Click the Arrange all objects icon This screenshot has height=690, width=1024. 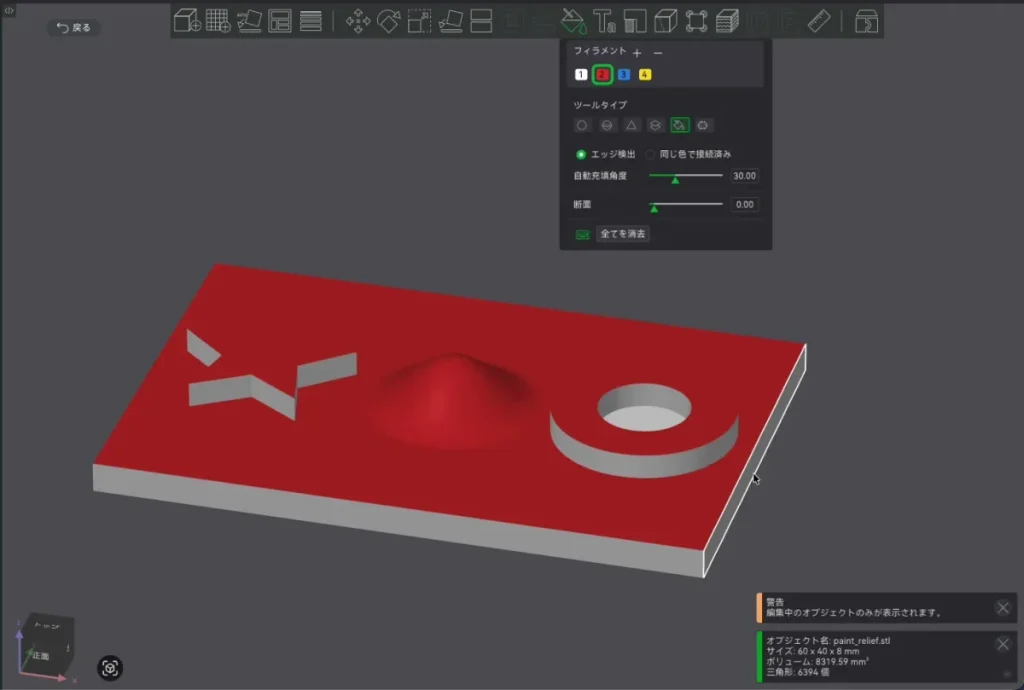(x=280, y=21)
